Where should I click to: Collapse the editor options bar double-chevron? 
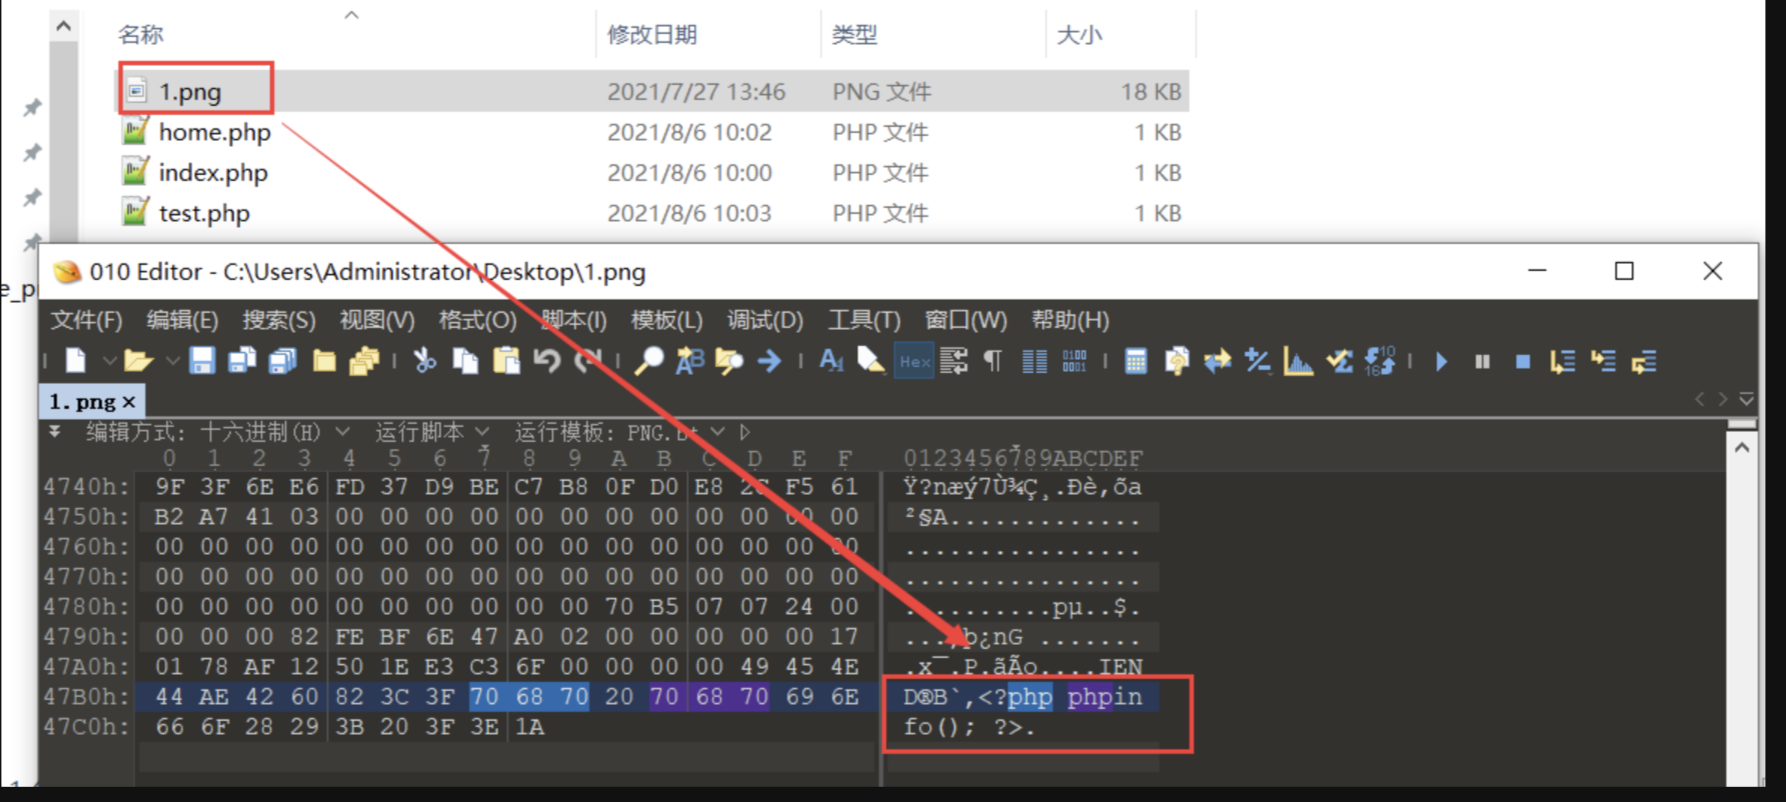(x=55, y=431)
